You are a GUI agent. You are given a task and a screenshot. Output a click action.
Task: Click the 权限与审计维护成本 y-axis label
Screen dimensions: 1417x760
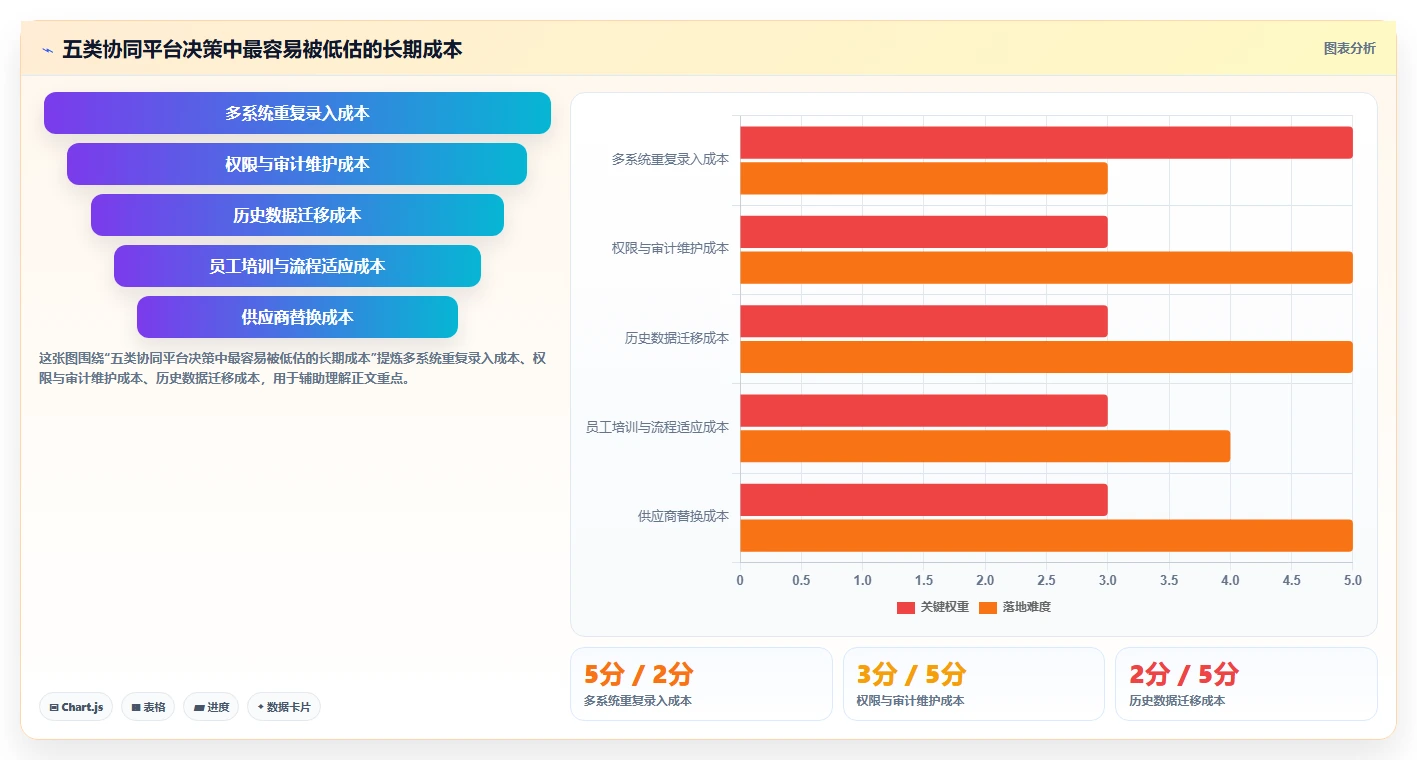point(670,248)
